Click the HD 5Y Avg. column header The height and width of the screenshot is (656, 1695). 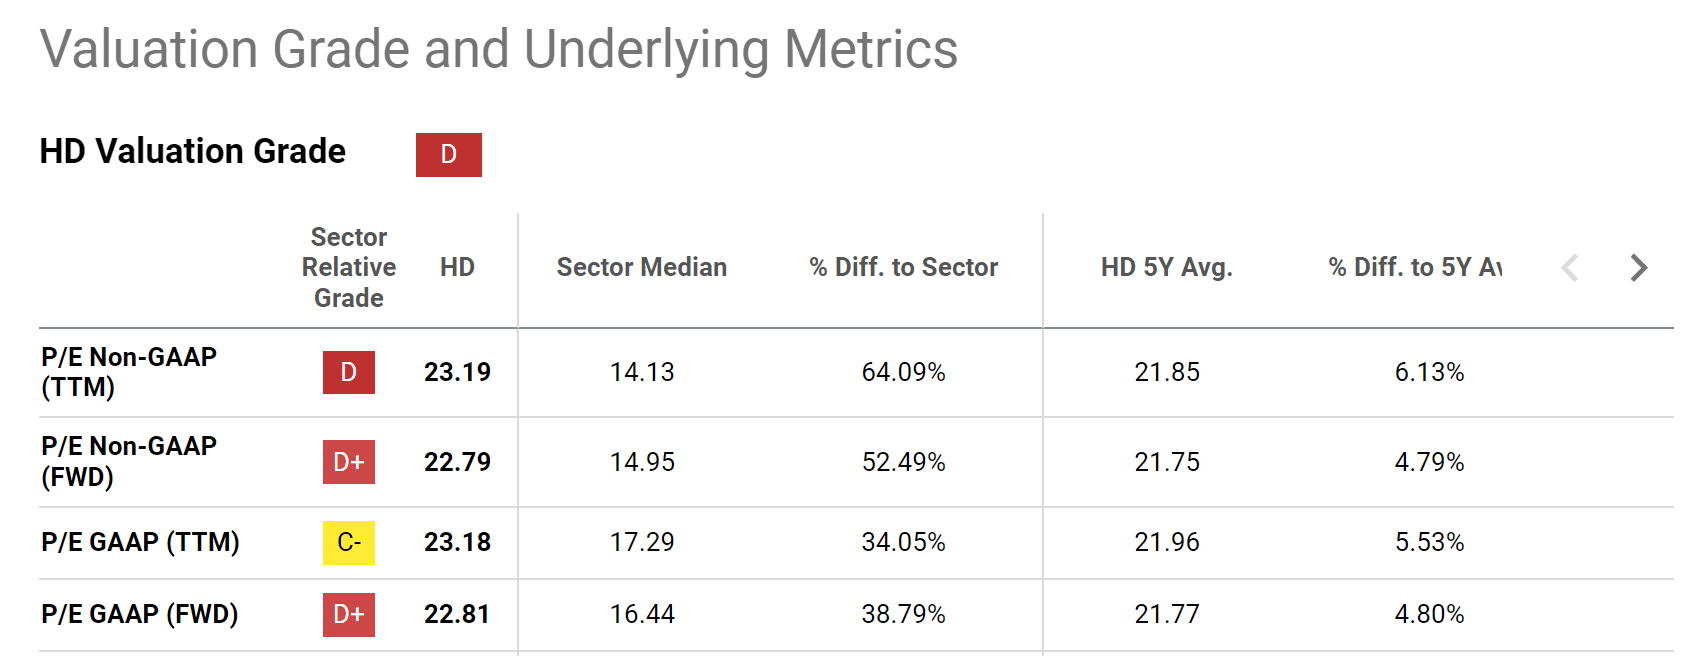(x=1166, y=267)
